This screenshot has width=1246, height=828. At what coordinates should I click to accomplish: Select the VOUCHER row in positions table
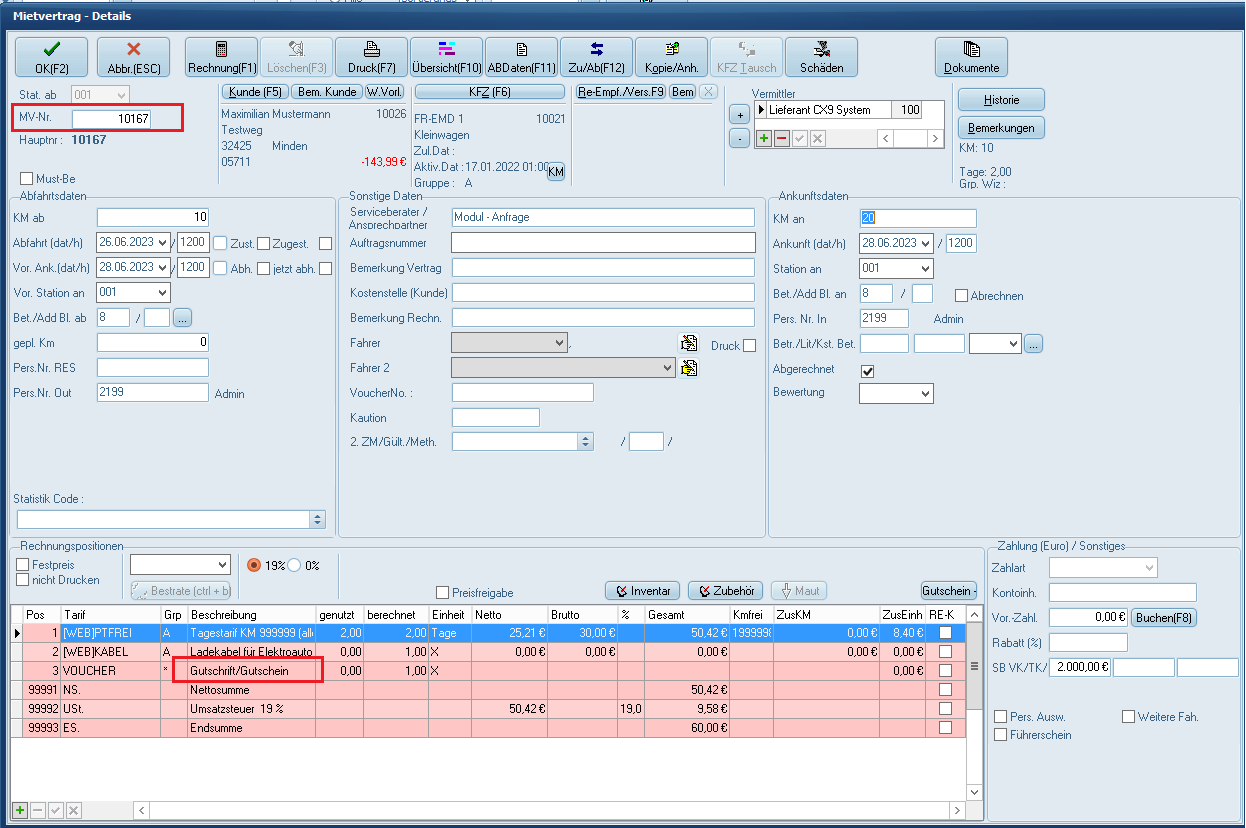[90, 671]
